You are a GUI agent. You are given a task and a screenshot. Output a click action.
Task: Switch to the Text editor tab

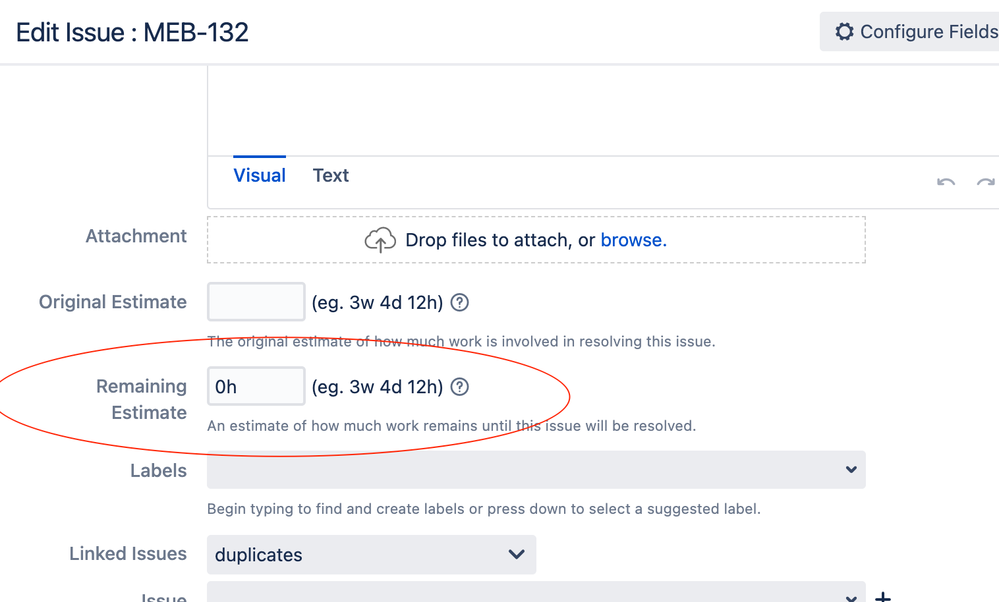(x=331, y=175)
